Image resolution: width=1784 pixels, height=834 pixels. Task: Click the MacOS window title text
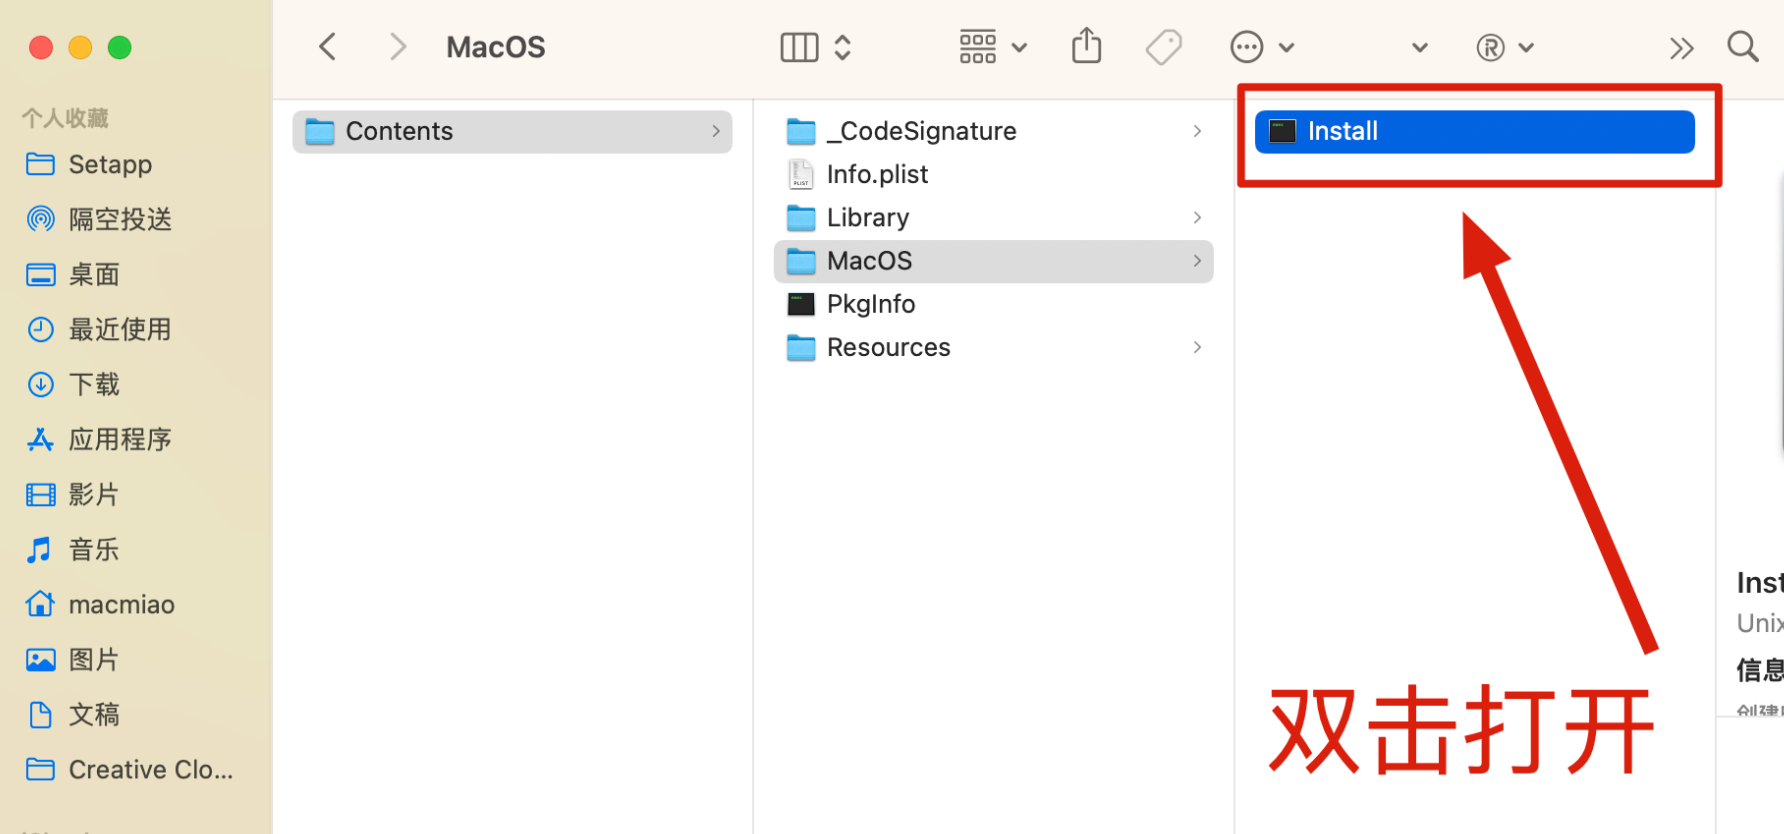(x=496, y=47)
